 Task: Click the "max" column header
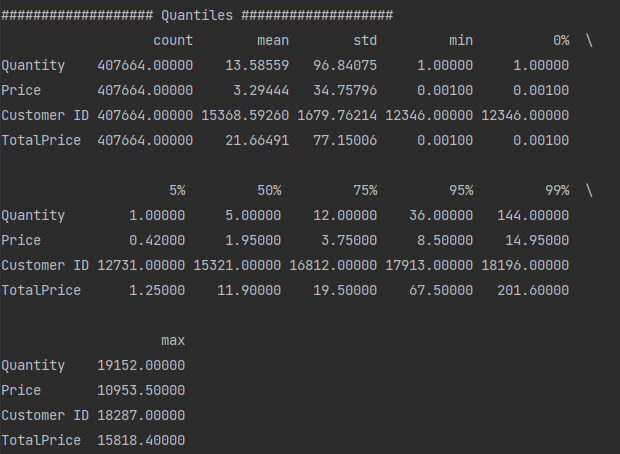[x=173, y=340]
